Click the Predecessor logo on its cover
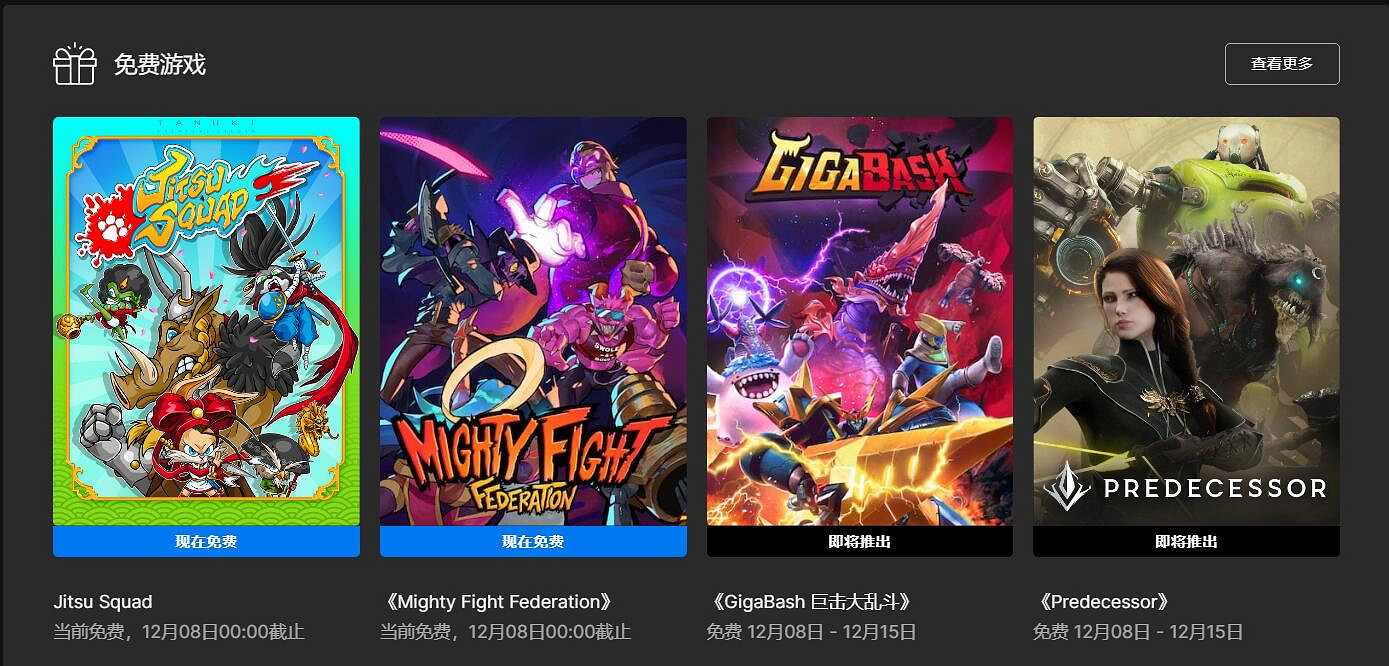The width and height of the screenshot is (1389, 666). pos(1185,487)
